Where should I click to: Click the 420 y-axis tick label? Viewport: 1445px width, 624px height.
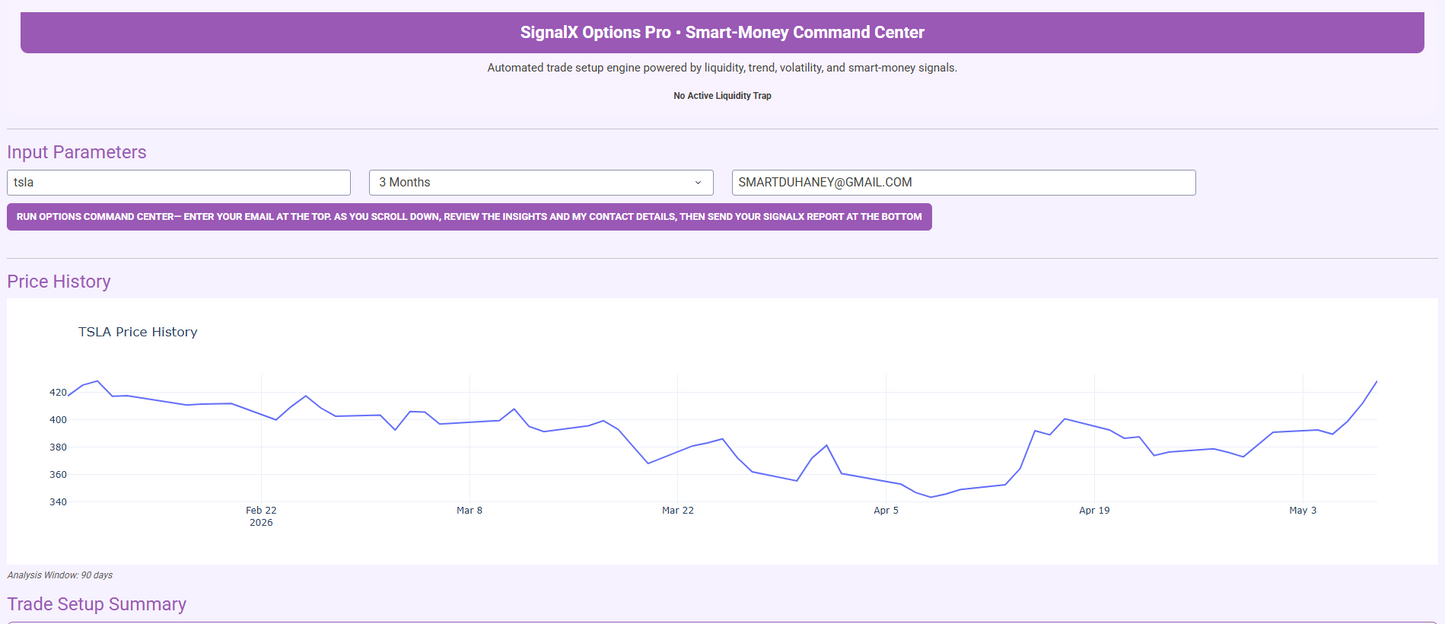click(56, 392)
